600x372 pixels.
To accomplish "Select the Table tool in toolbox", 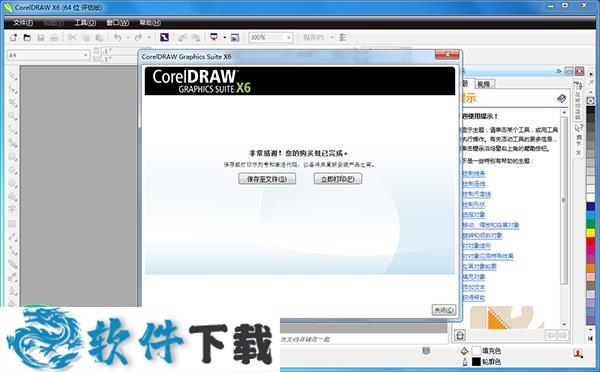I will point(13,223).
